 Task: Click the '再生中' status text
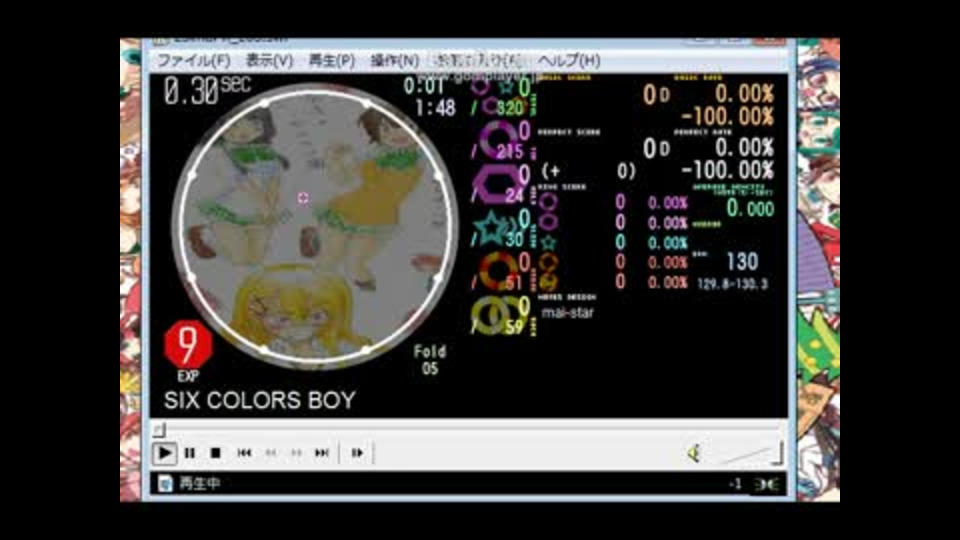[199, 484]
